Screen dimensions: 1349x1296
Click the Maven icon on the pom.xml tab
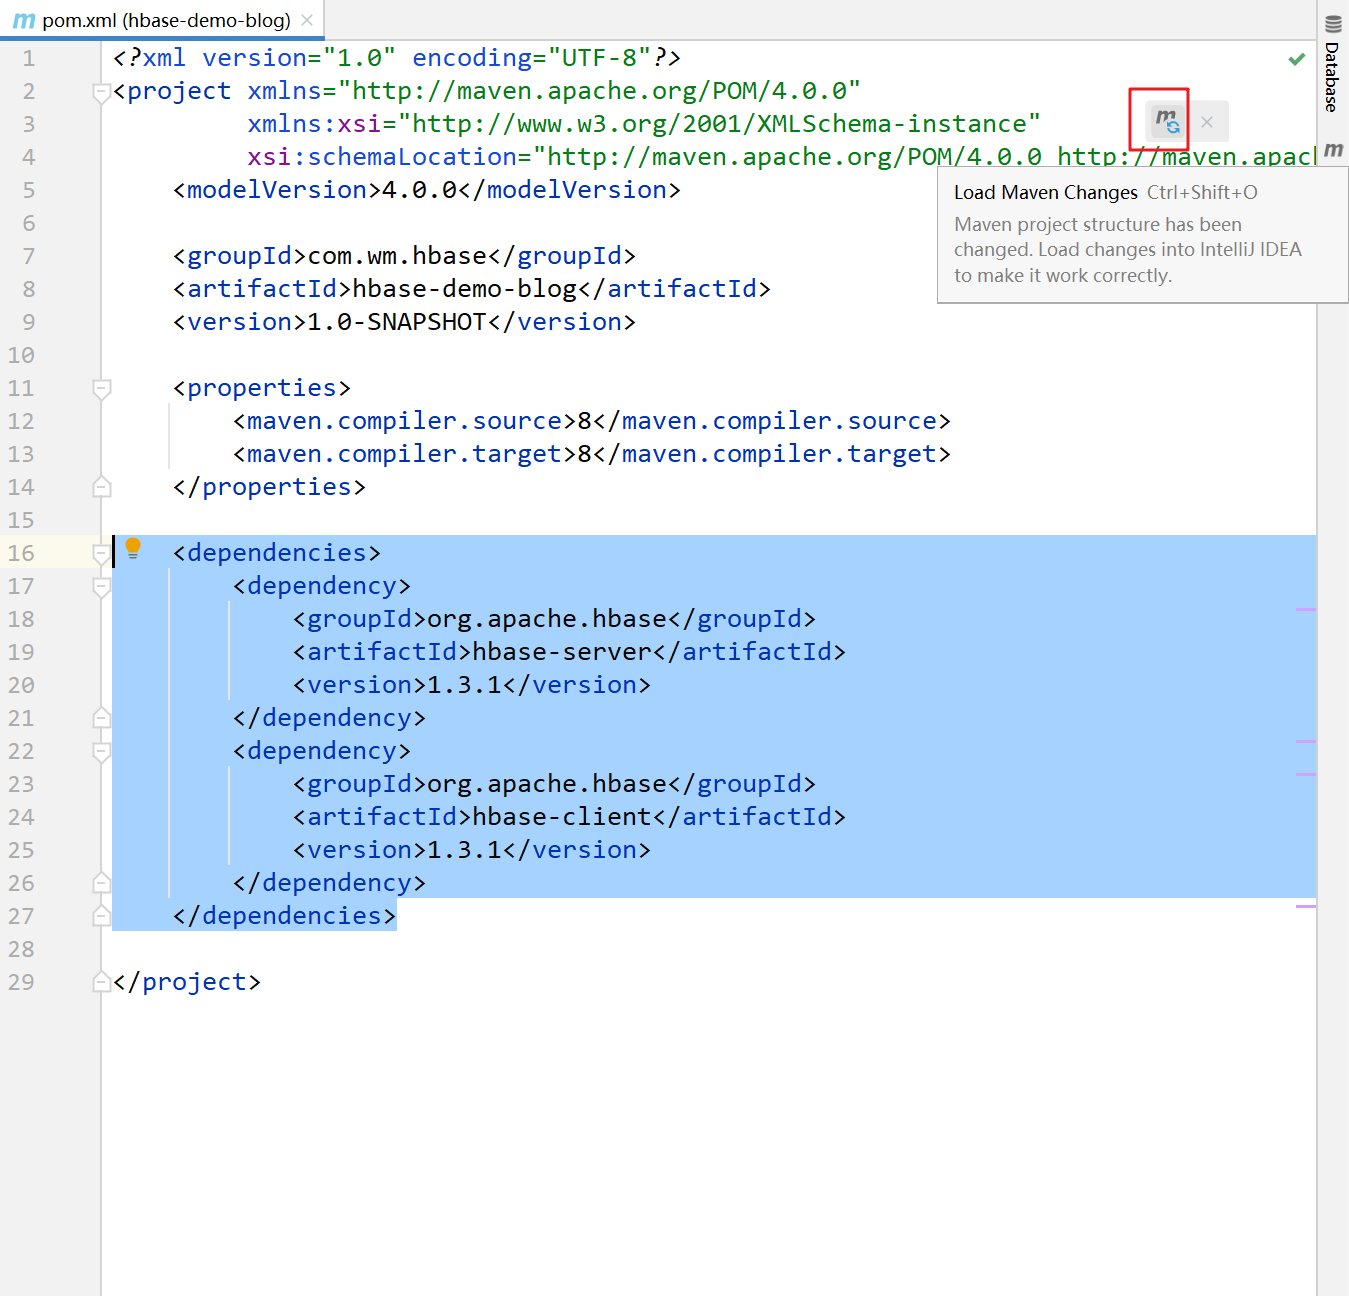coord(24,20)
